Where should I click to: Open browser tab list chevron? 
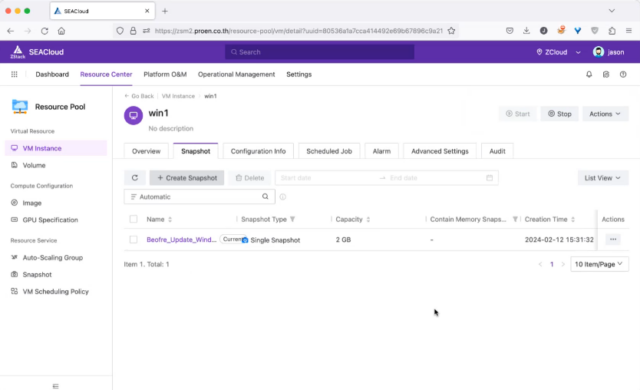(x=611, y=11)
